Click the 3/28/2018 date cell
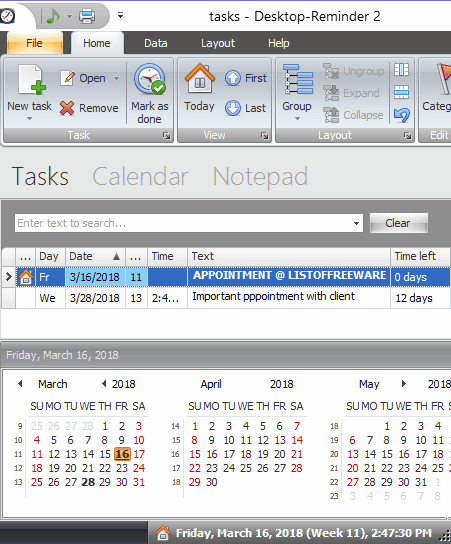 (95, 298)
